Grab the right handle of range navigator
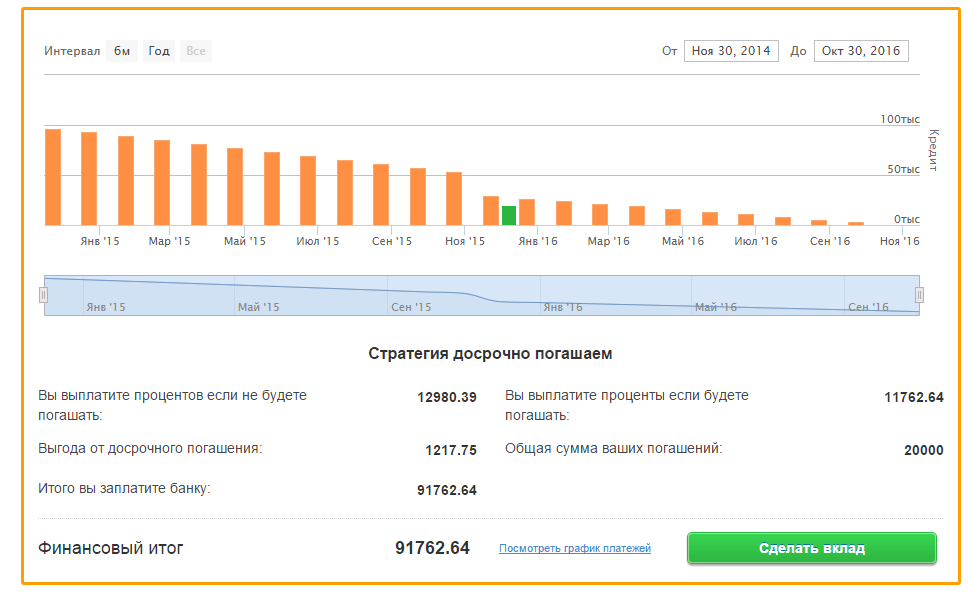 tap(919, 295)
